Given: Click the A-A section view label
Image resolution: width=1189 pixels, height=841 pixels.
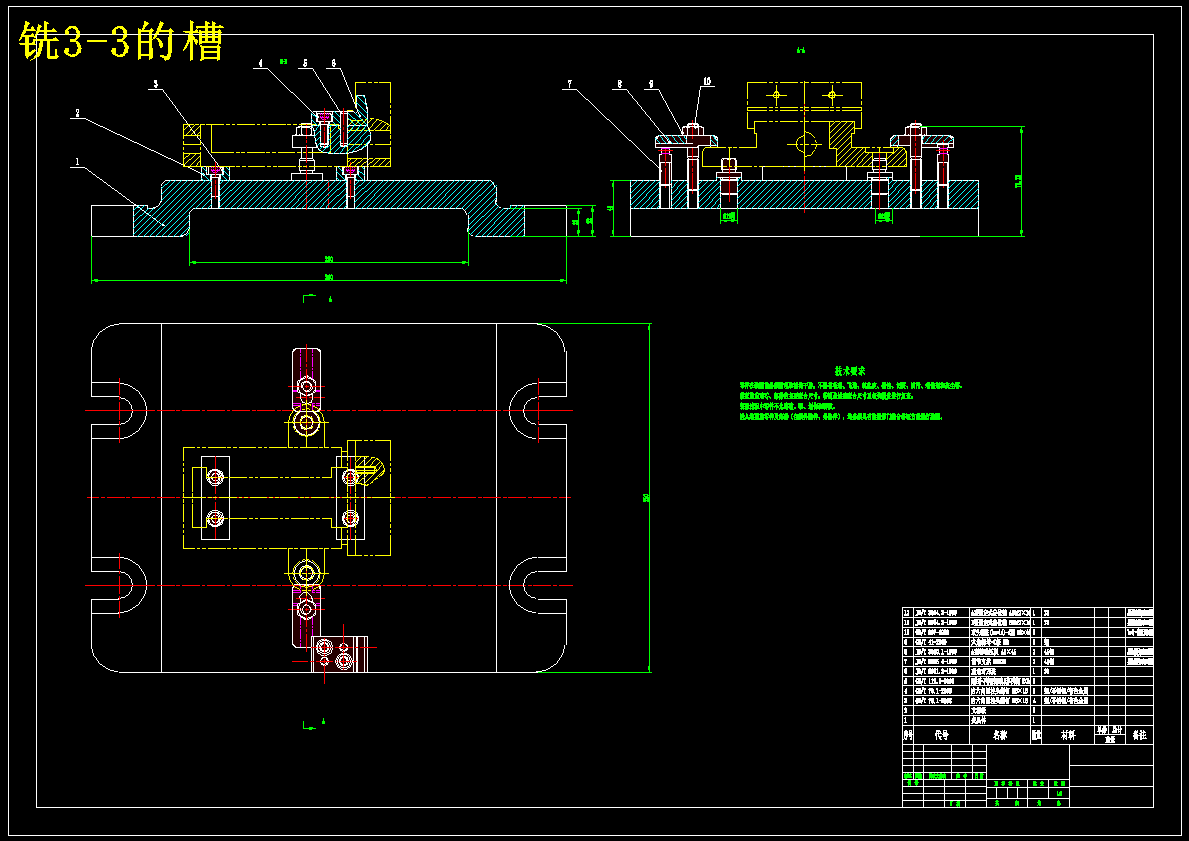Looking at the screenshot, I should point(801,51).
